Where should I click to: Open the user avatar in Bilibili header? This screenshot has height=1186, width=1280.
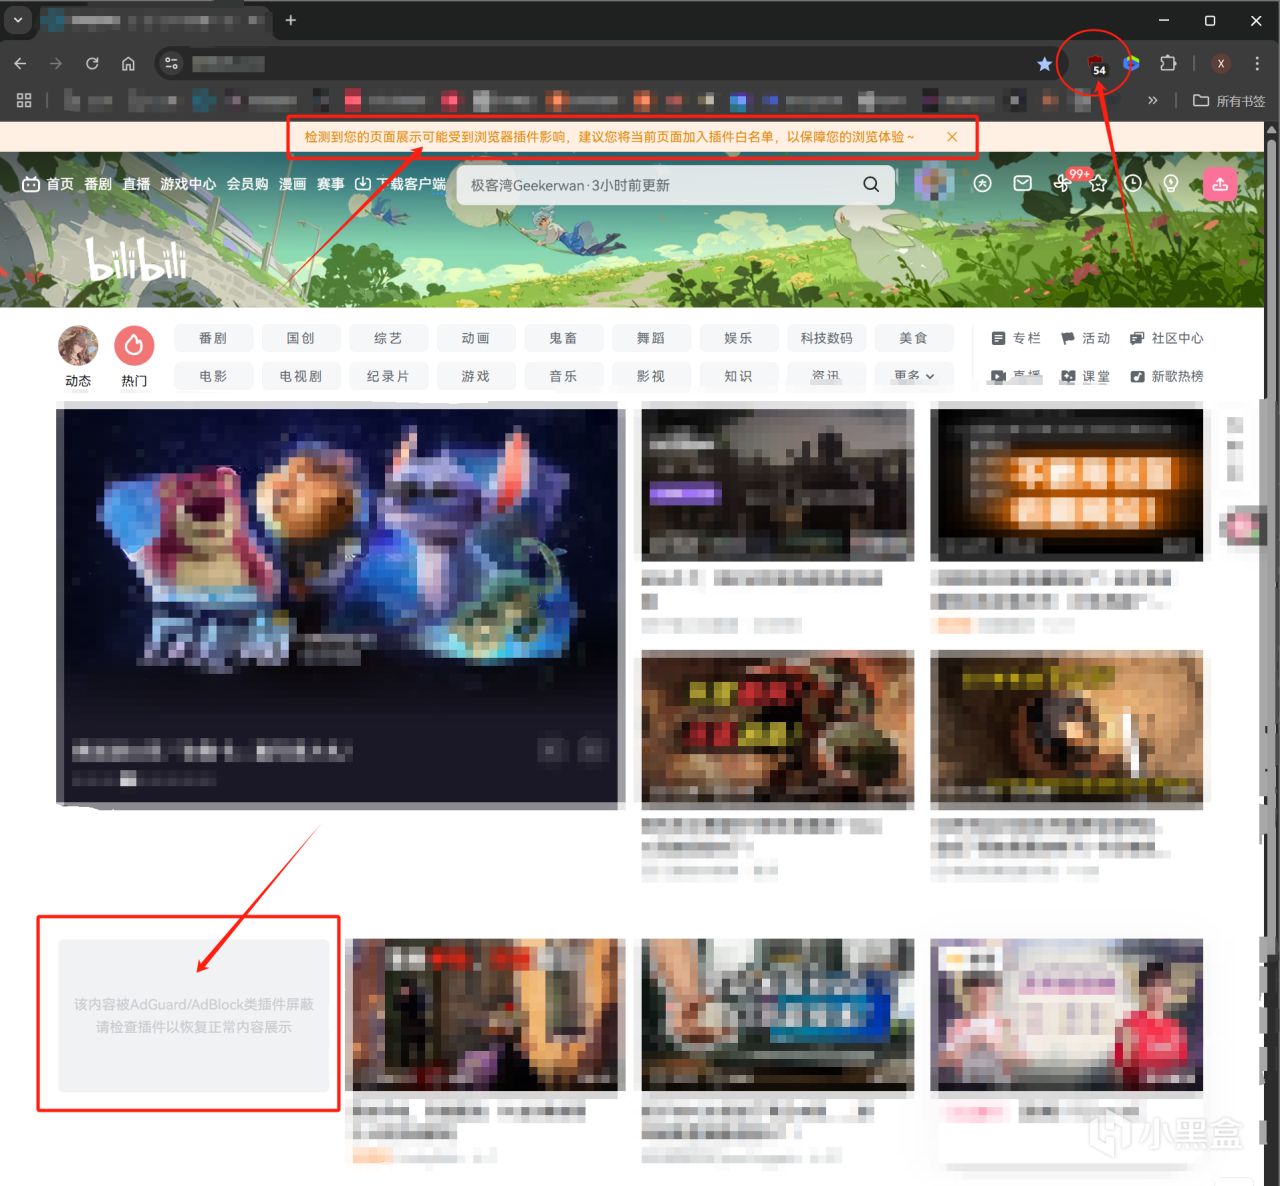pyautogui.click(x=934, y=184)
